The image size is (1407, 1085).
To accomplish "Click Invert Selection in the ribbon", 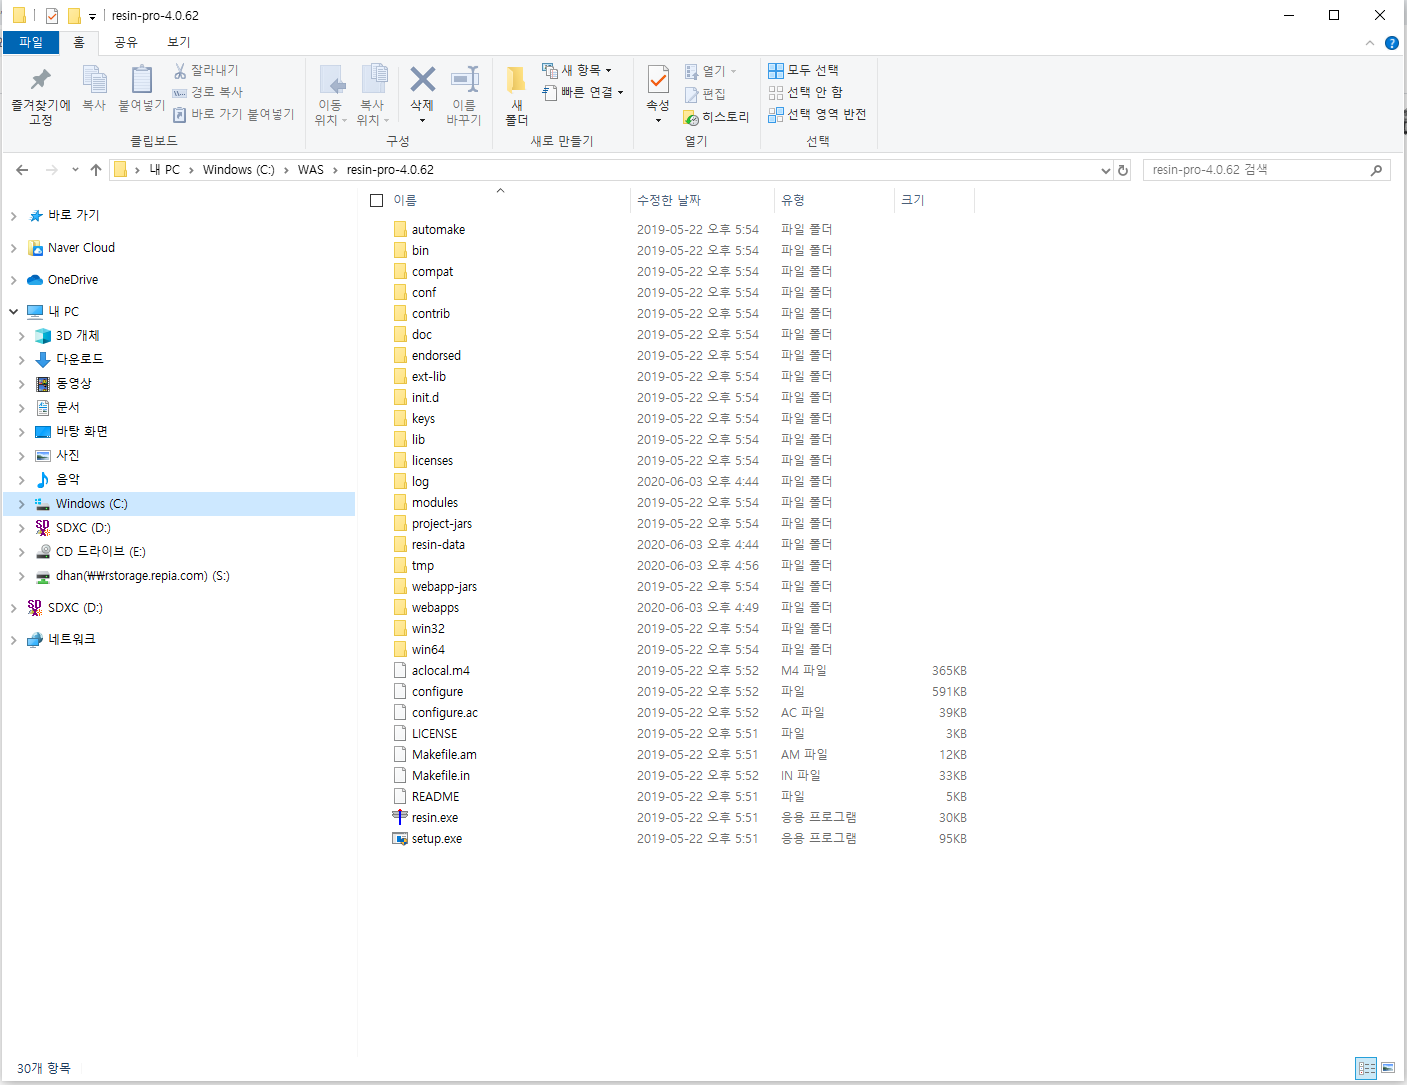I will coord(817,114).
